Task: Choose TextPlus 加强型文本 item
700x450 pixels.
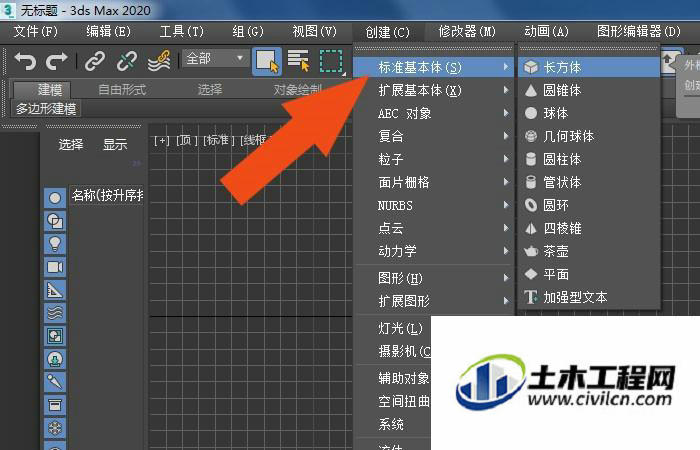Action: pos(589,297)
